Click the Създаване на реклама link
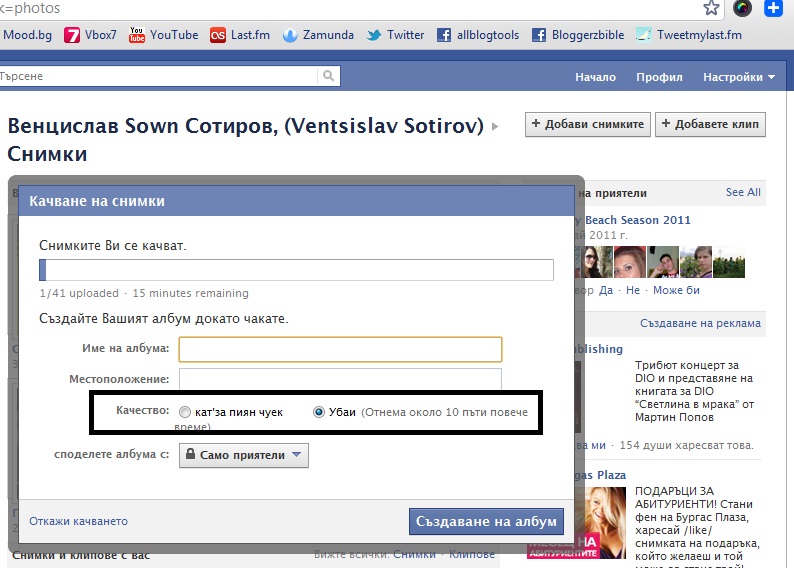The image size is (794, 568). click(700, 323)
